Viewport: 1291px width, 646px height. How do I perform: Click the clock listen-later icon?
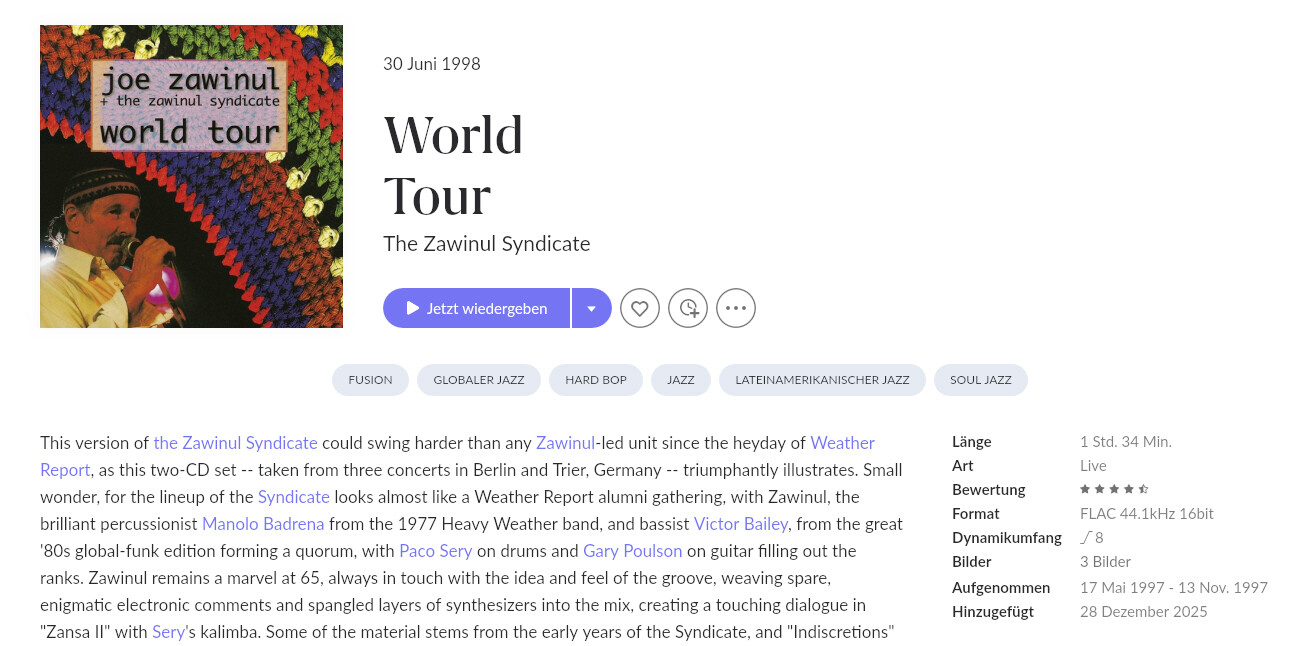(x=688, y=308)
